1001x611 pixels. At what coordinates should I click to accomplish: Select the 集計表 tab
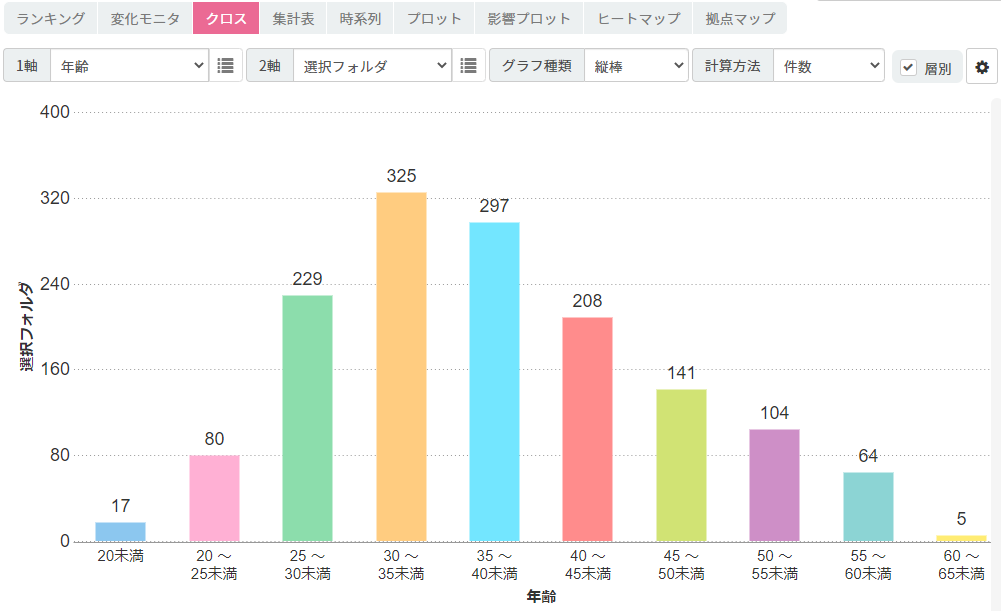point(293,18)
